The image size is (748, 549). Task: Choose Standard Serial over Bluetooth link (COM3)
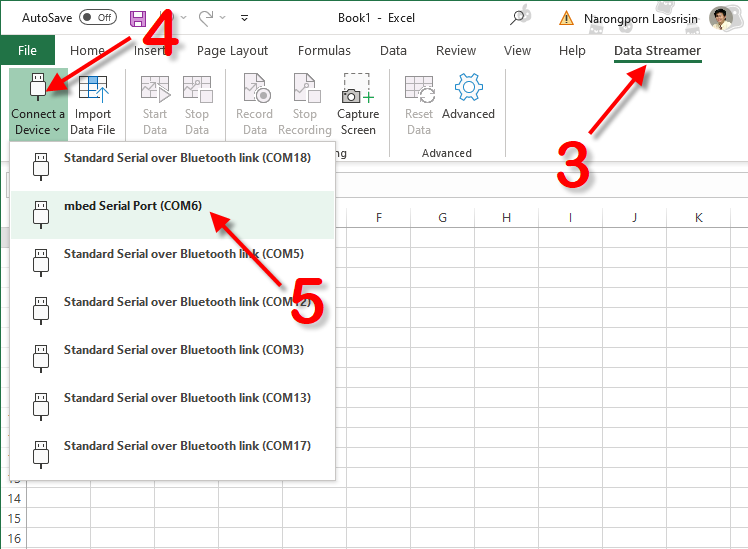click(x=173, y=359)
